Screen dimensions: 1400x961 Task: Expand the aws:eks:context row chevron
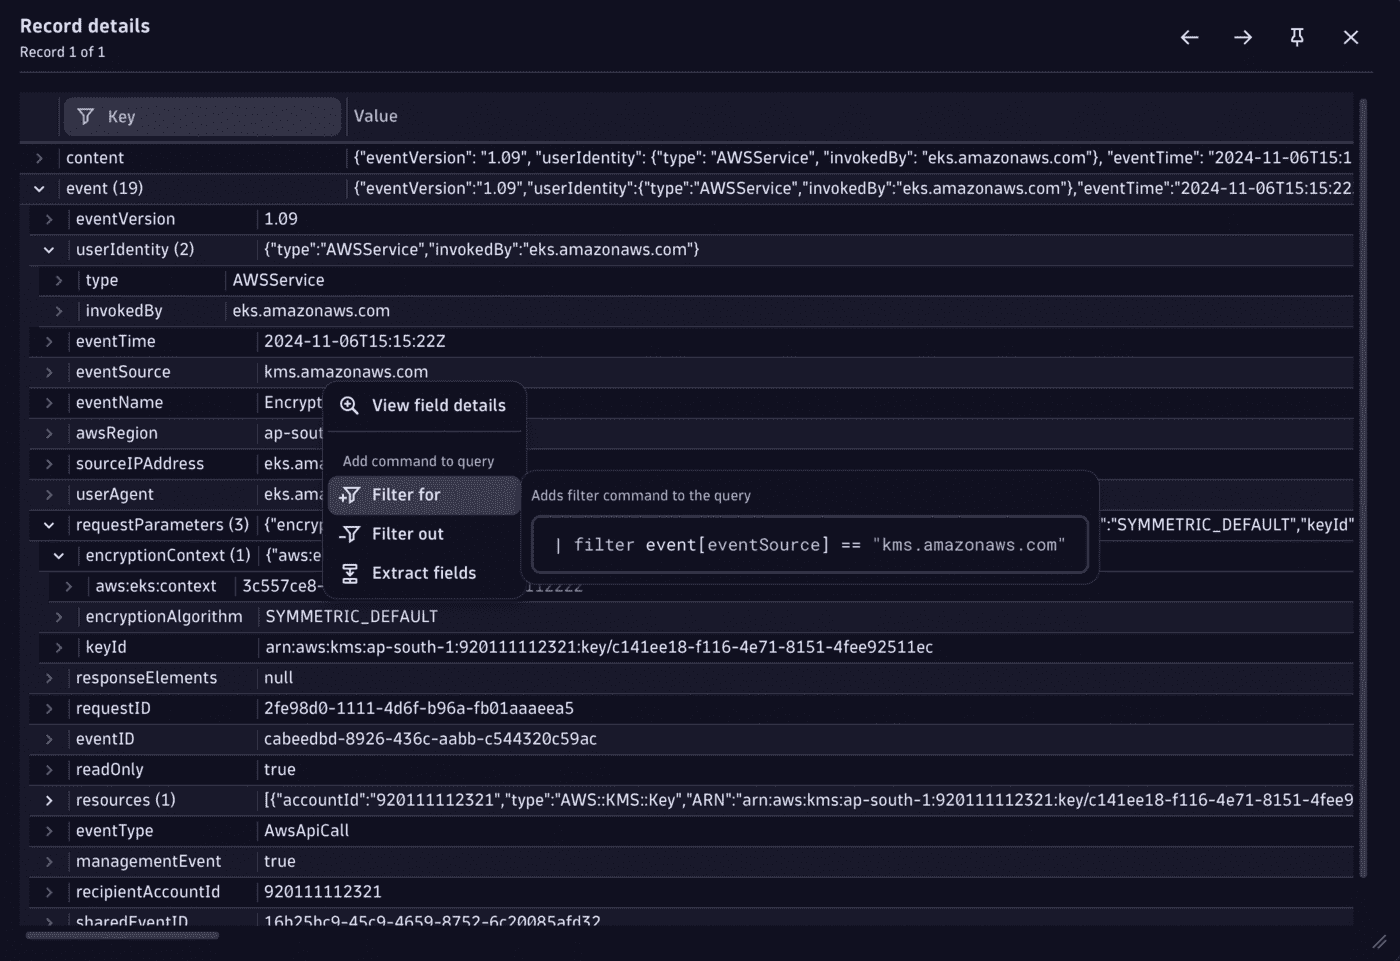pyautogui.click(x=69, y=586)
